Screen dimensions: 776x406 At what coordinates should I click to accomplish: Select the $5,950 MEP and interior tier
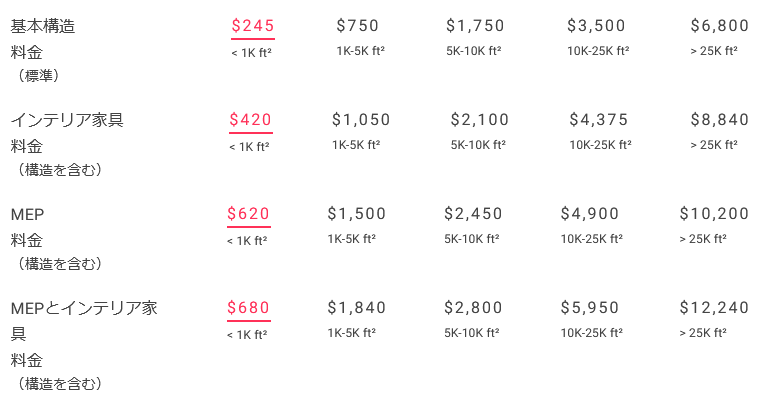point(590,308)
